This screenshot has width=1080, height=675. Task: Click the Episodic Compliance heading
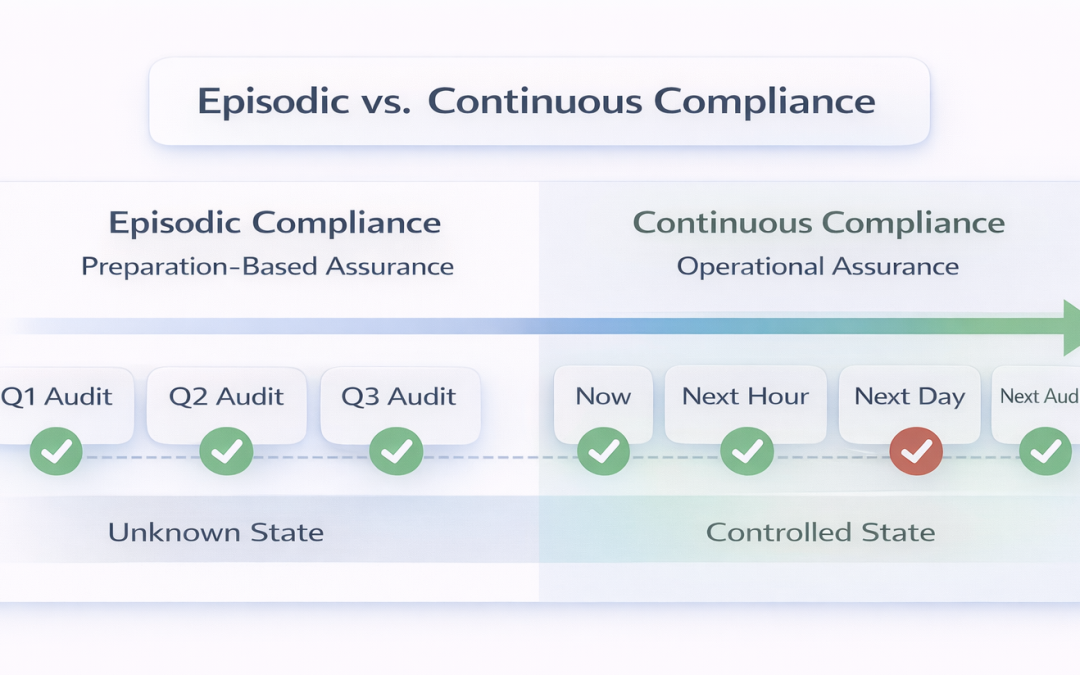(x=274, y=222)
